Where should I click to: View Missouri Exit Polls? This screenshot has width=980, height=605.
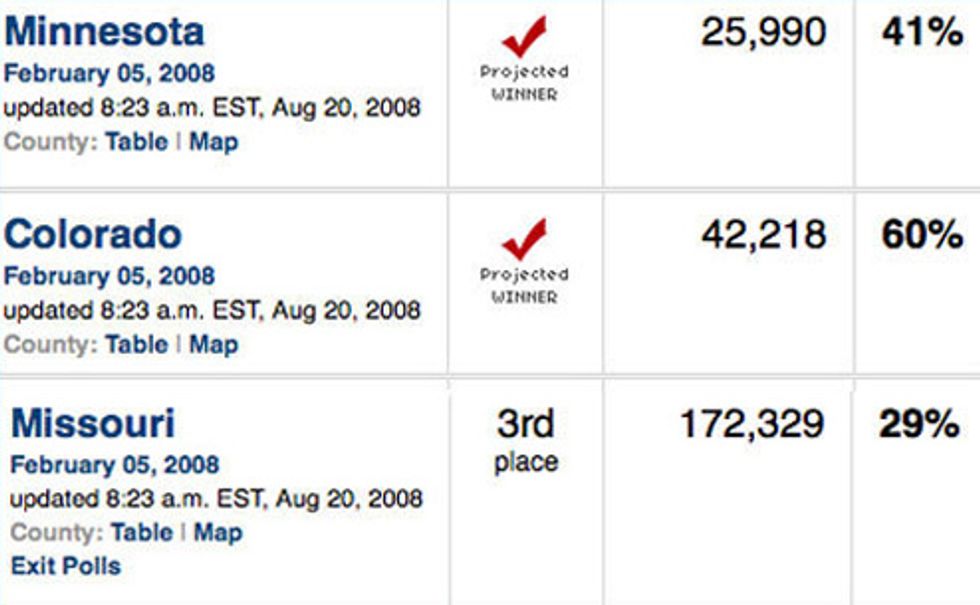[66, 566]
